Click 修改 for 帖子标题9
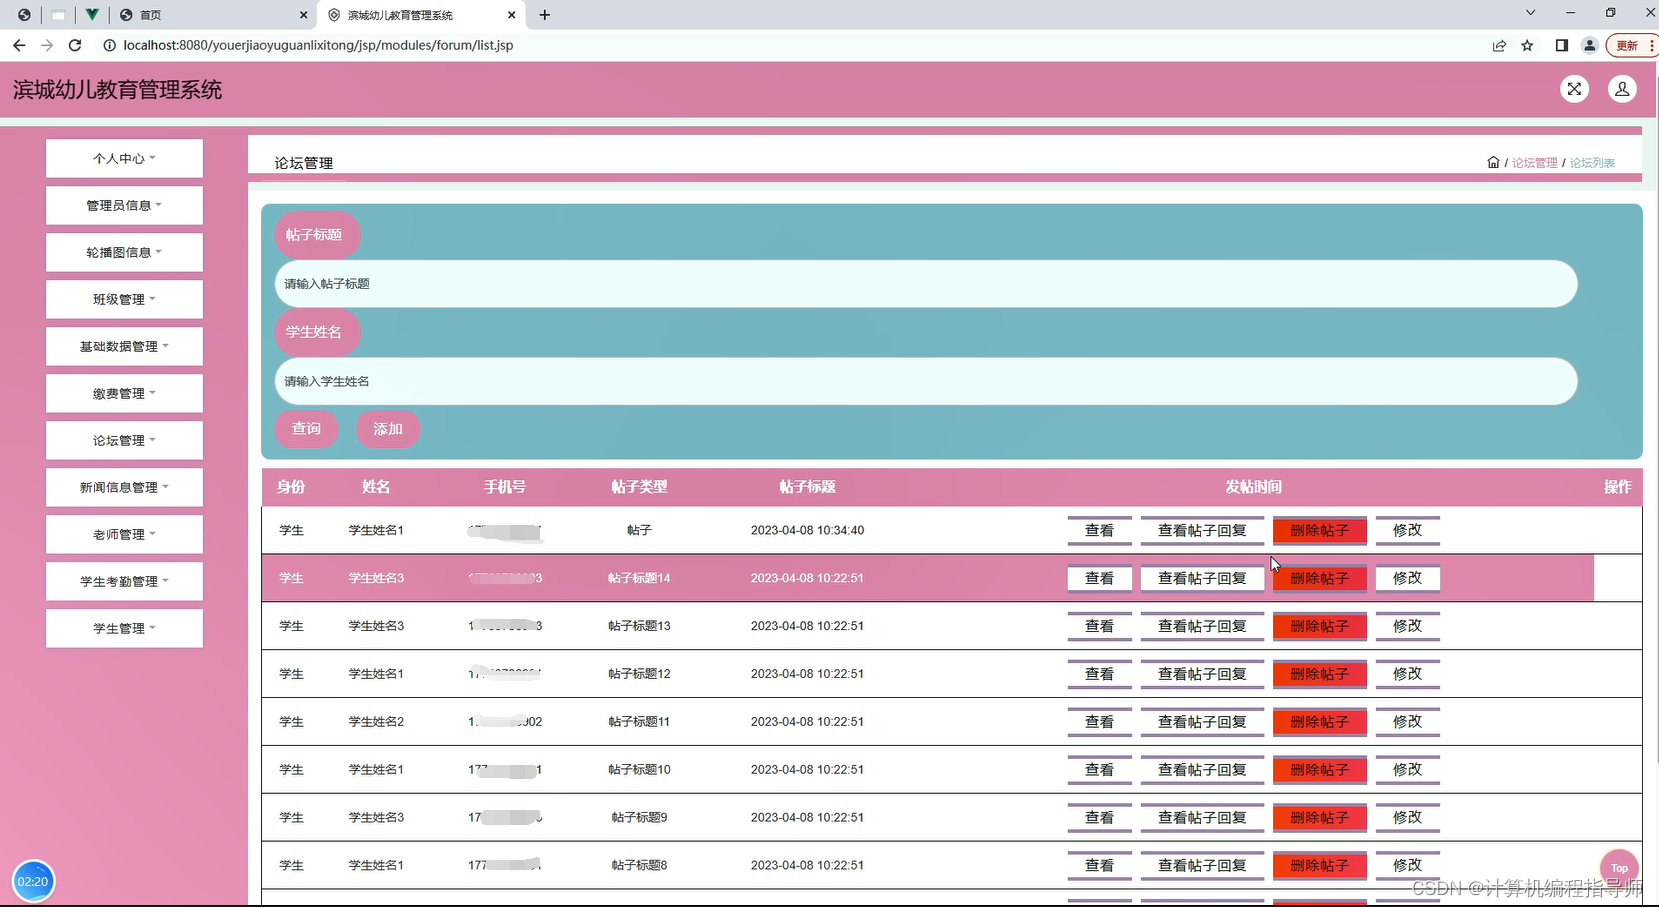This screenshot has height=907, width=1659. pos(1407,818)
